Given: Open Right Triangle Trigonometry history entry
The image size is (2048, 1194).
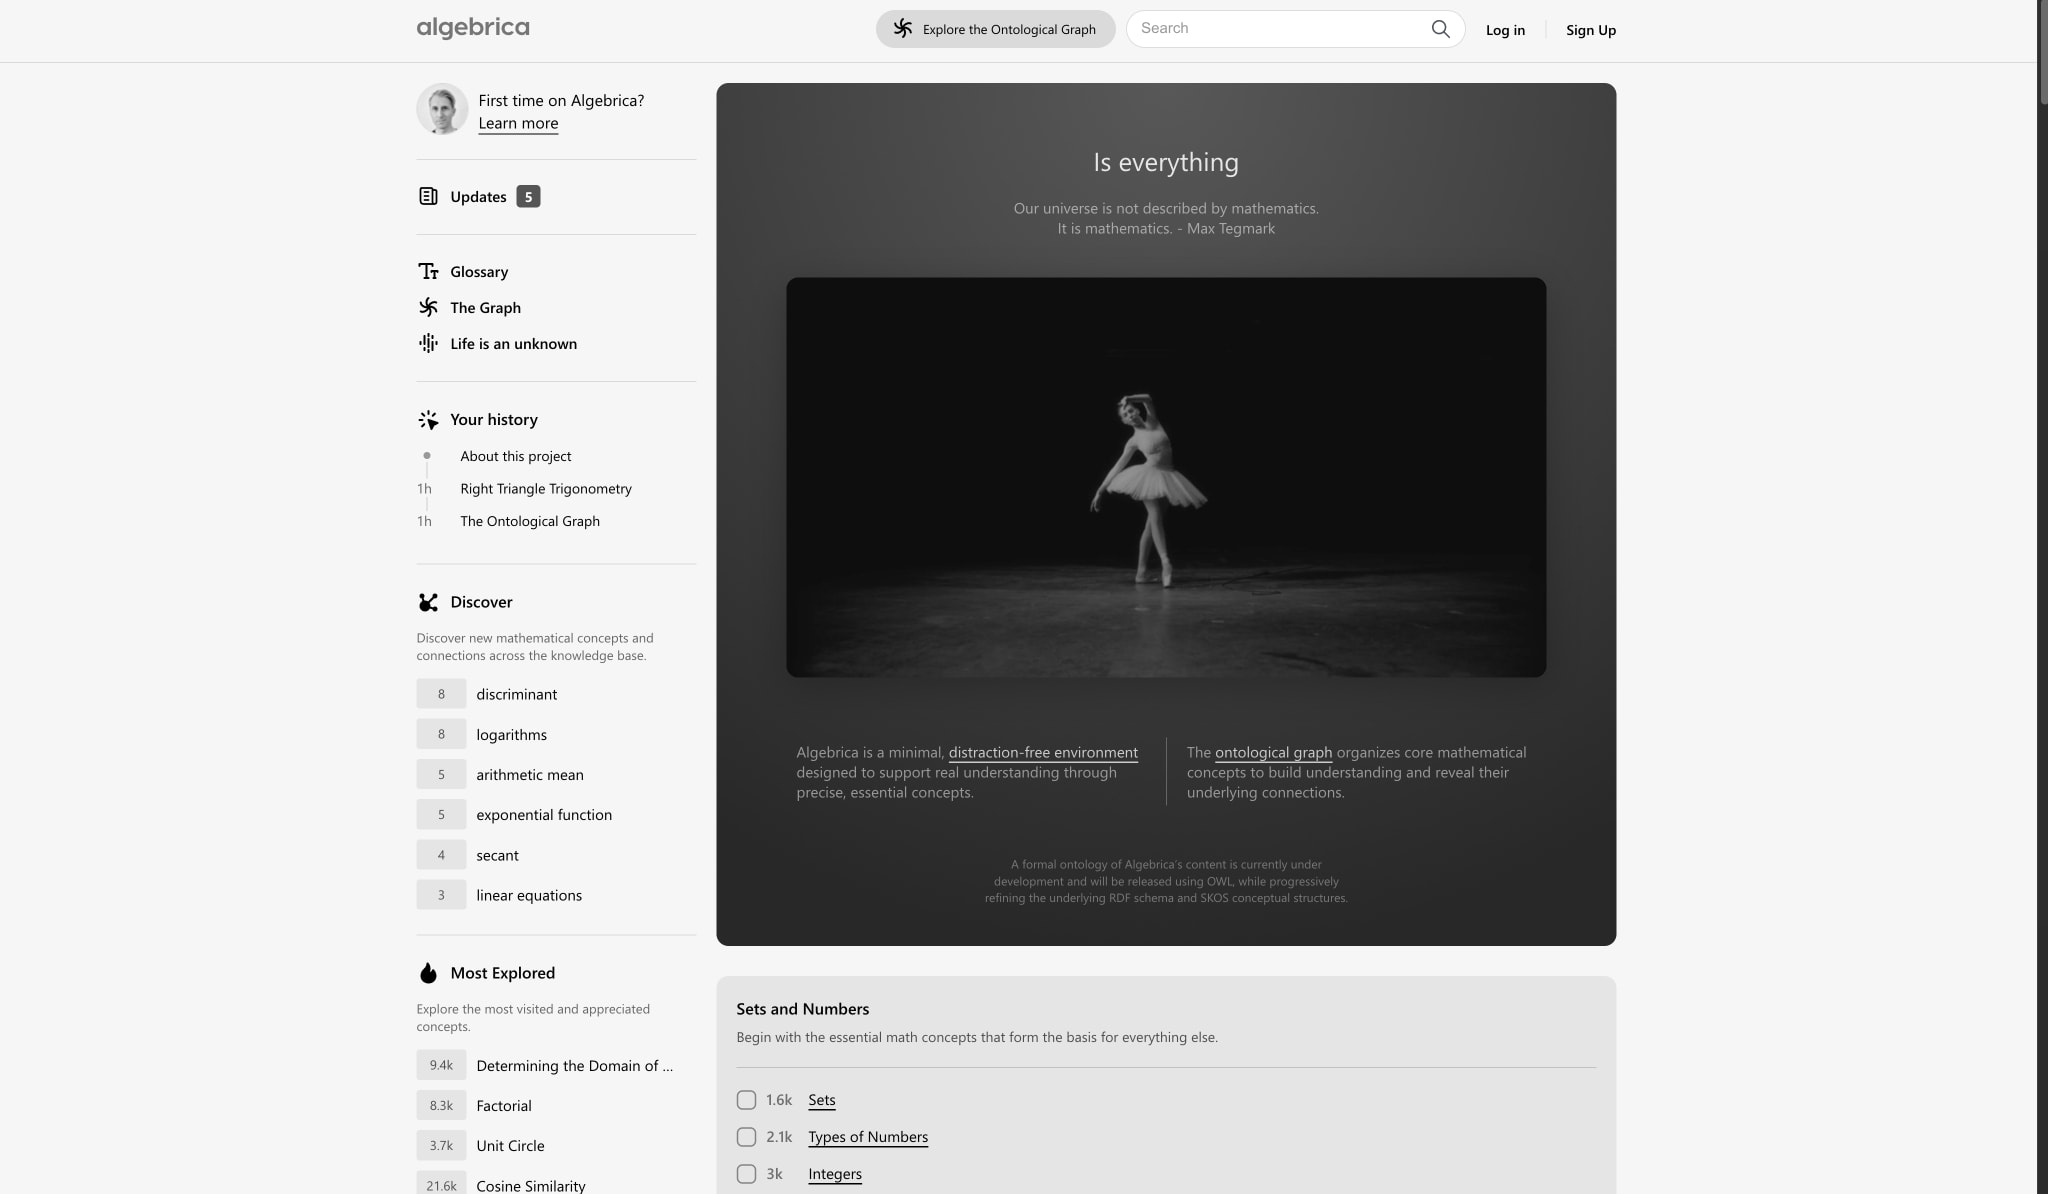Looking at the screenshot, I should point(546,488).
